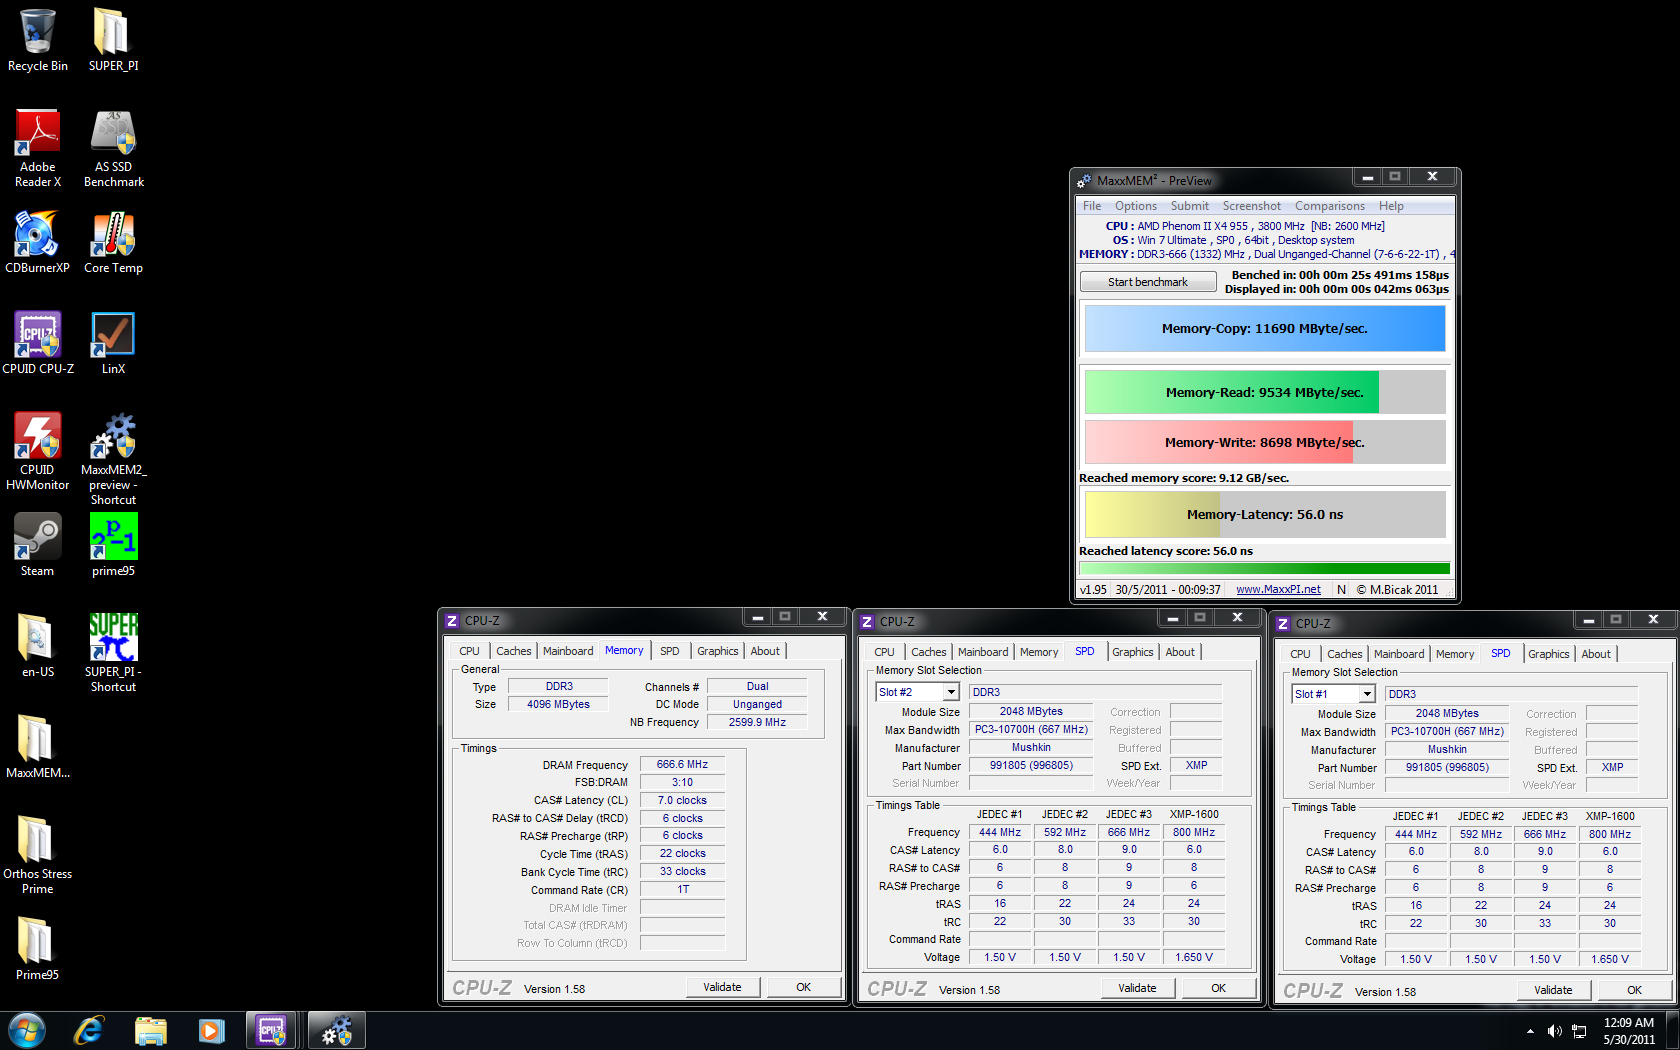Open CDBurnerXP desktop shortcut
This screenshot has height=1050, width=1680.
tap(38, 242)
